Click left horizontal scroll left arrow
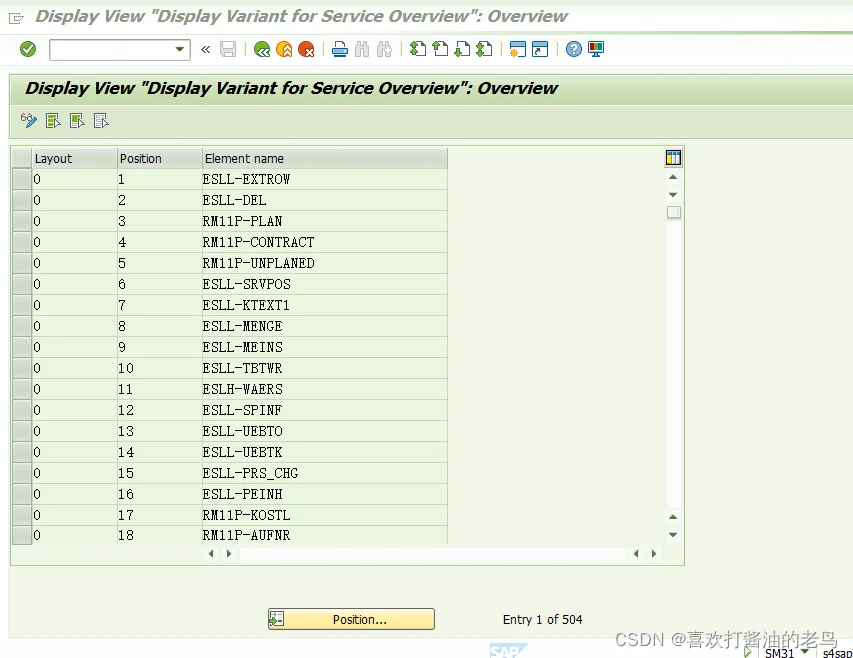This screenshot has width=853, height=658. (x=211, y=554)
